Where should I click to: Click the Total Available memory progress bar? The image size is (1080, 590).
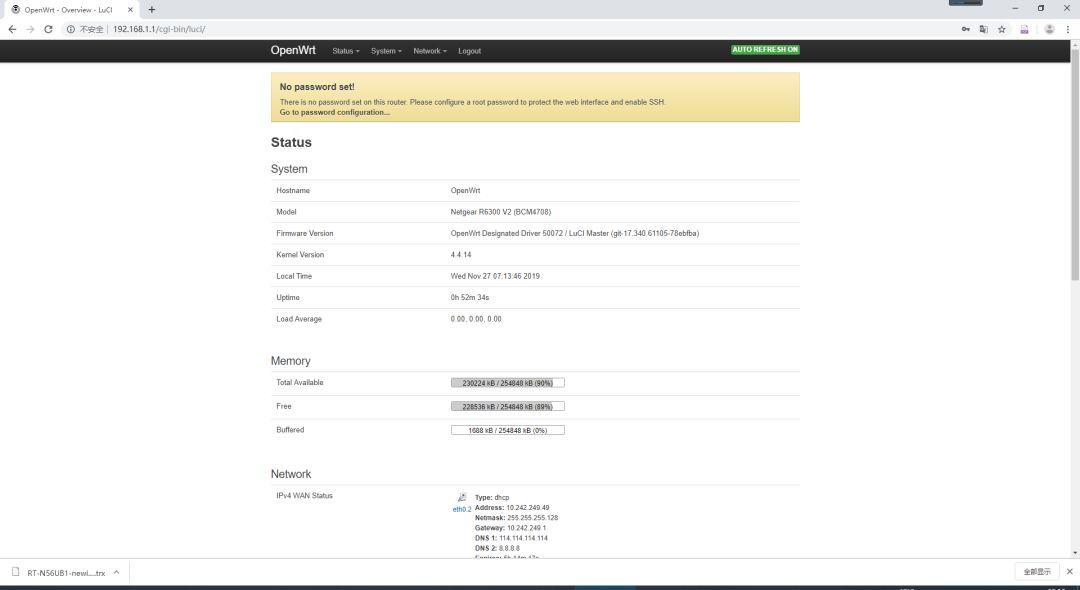tap(508, 383)
